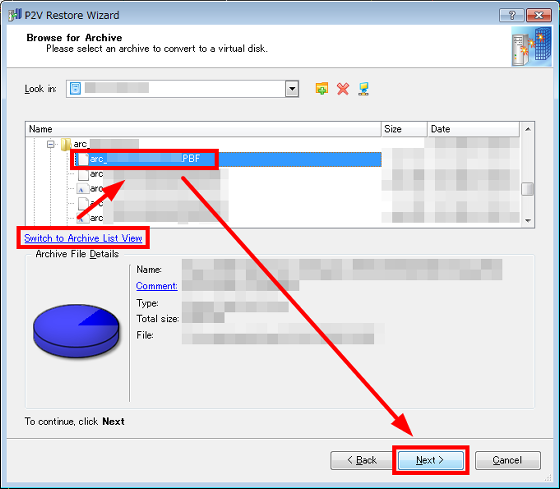Open the Look in dropdown arrow
560x489 pixels.
tap(292, 89)
